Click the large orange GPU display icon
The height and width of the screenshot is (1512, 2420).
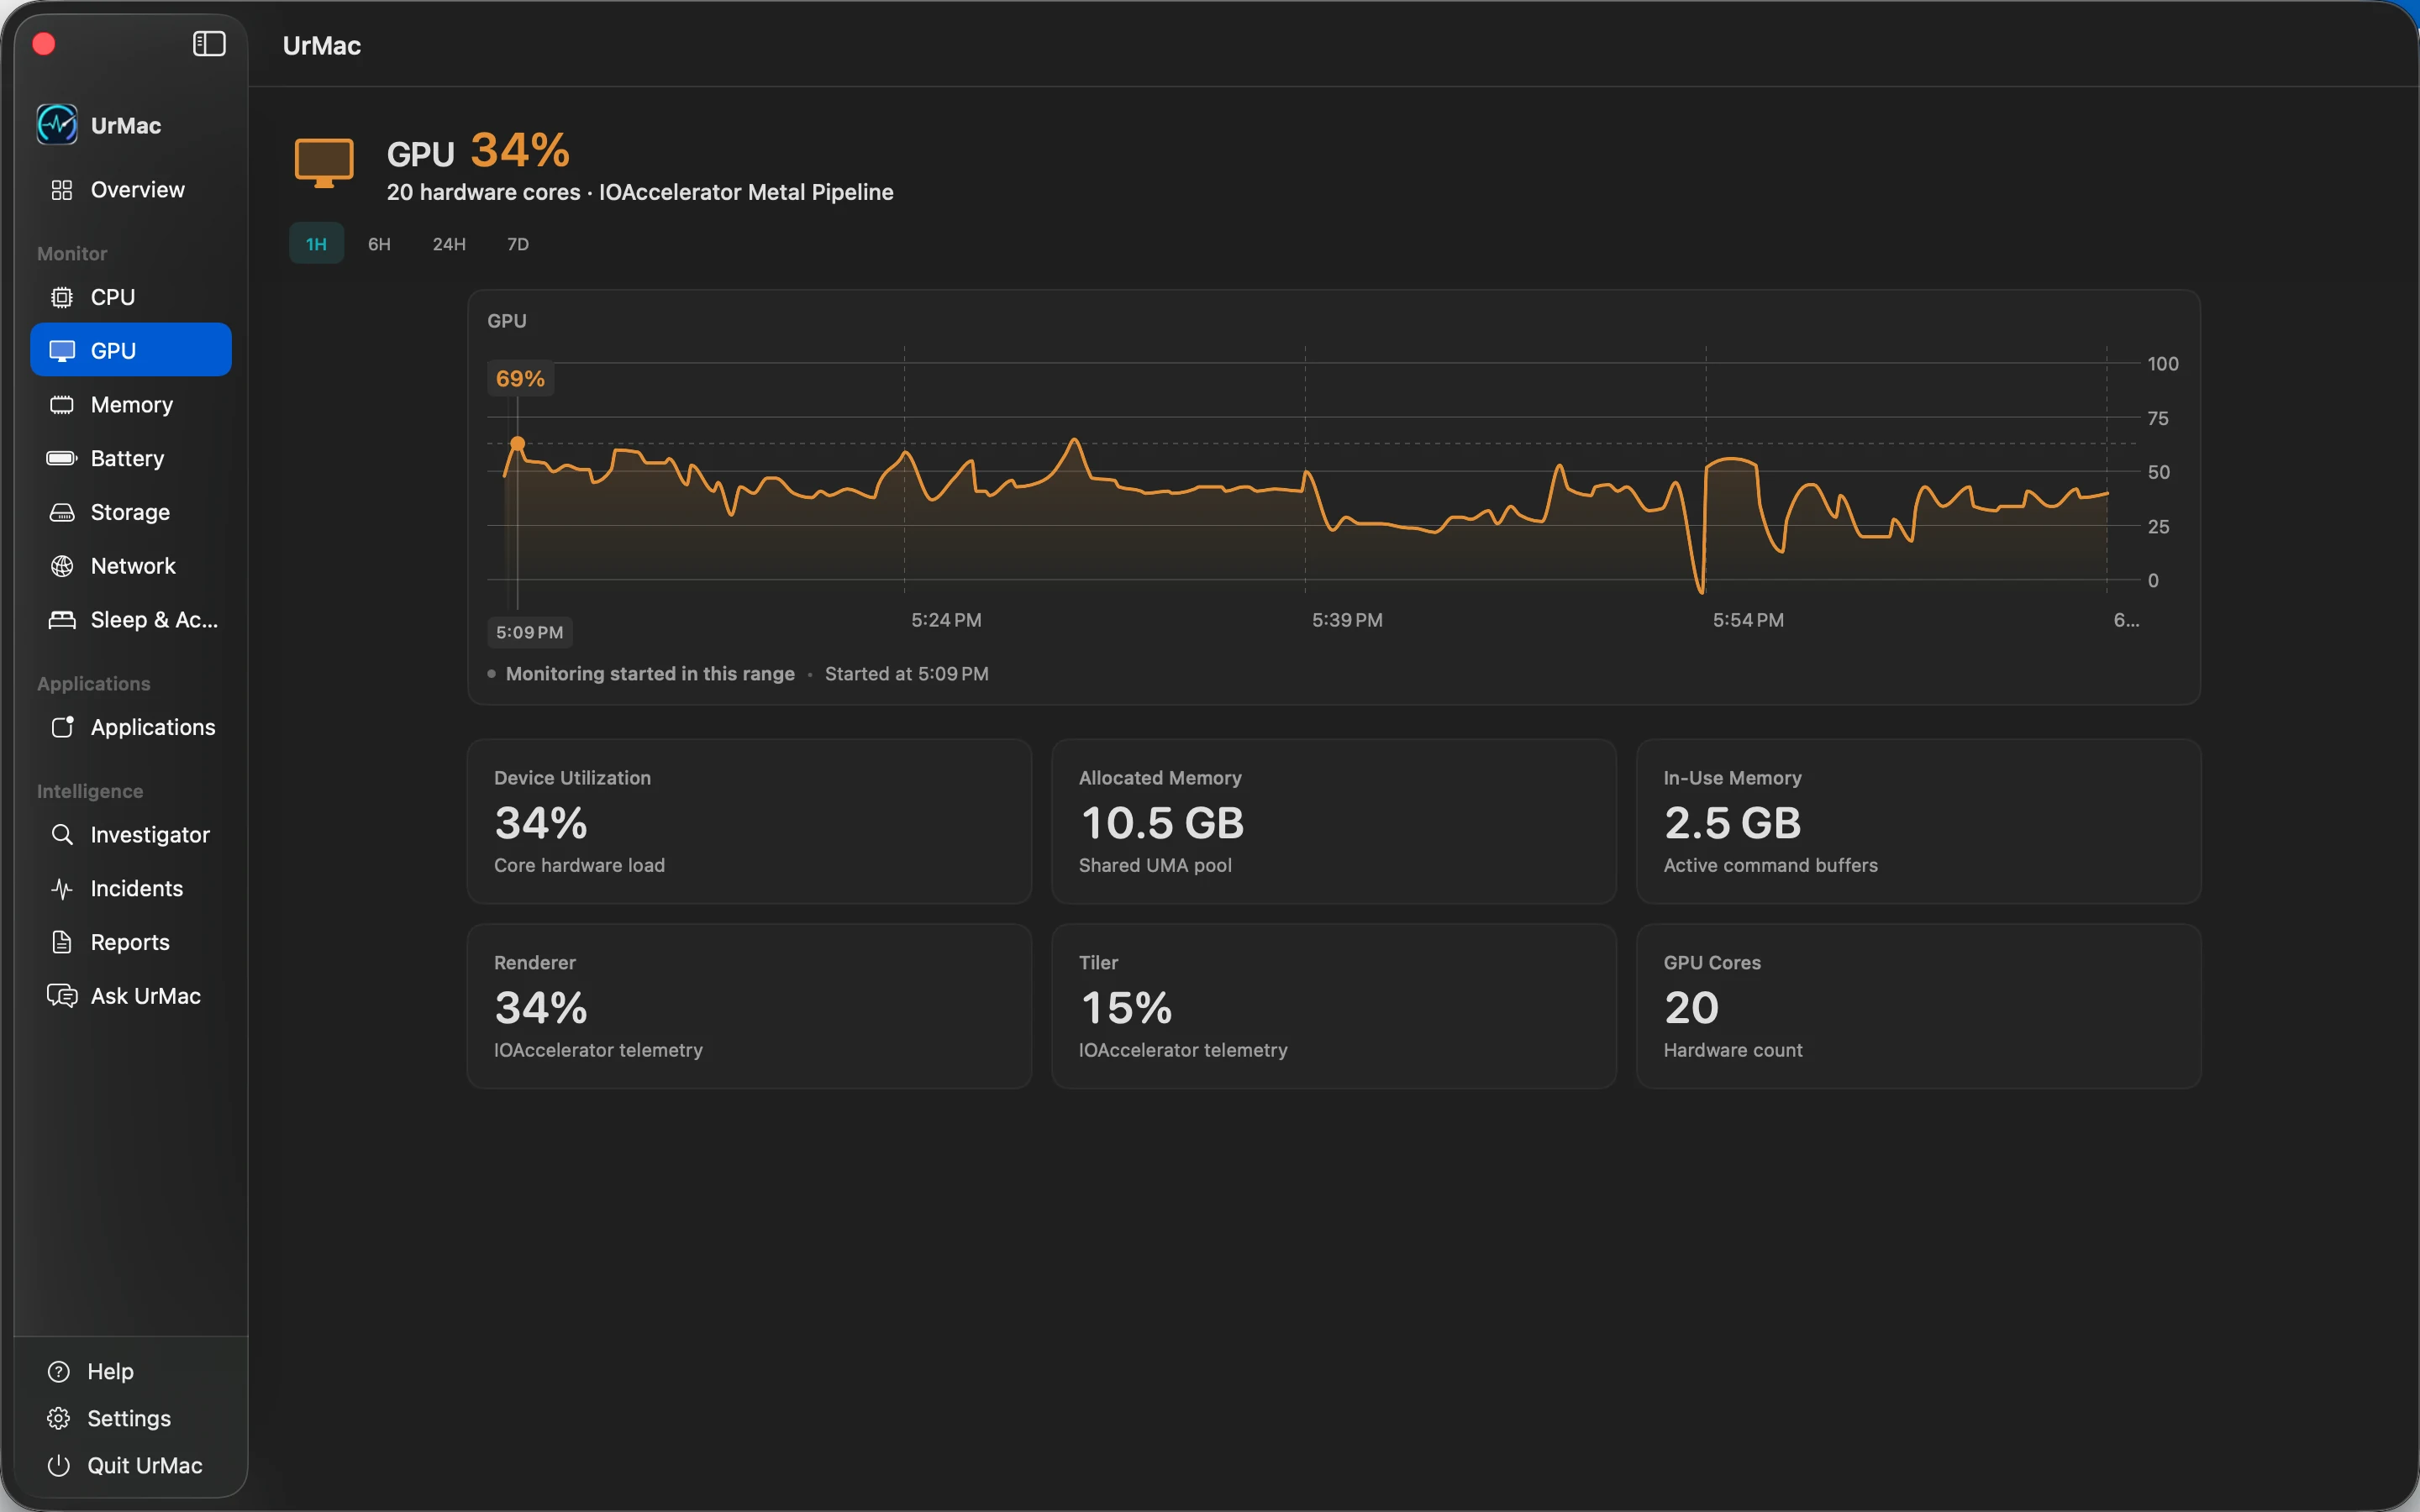point(324,162)
